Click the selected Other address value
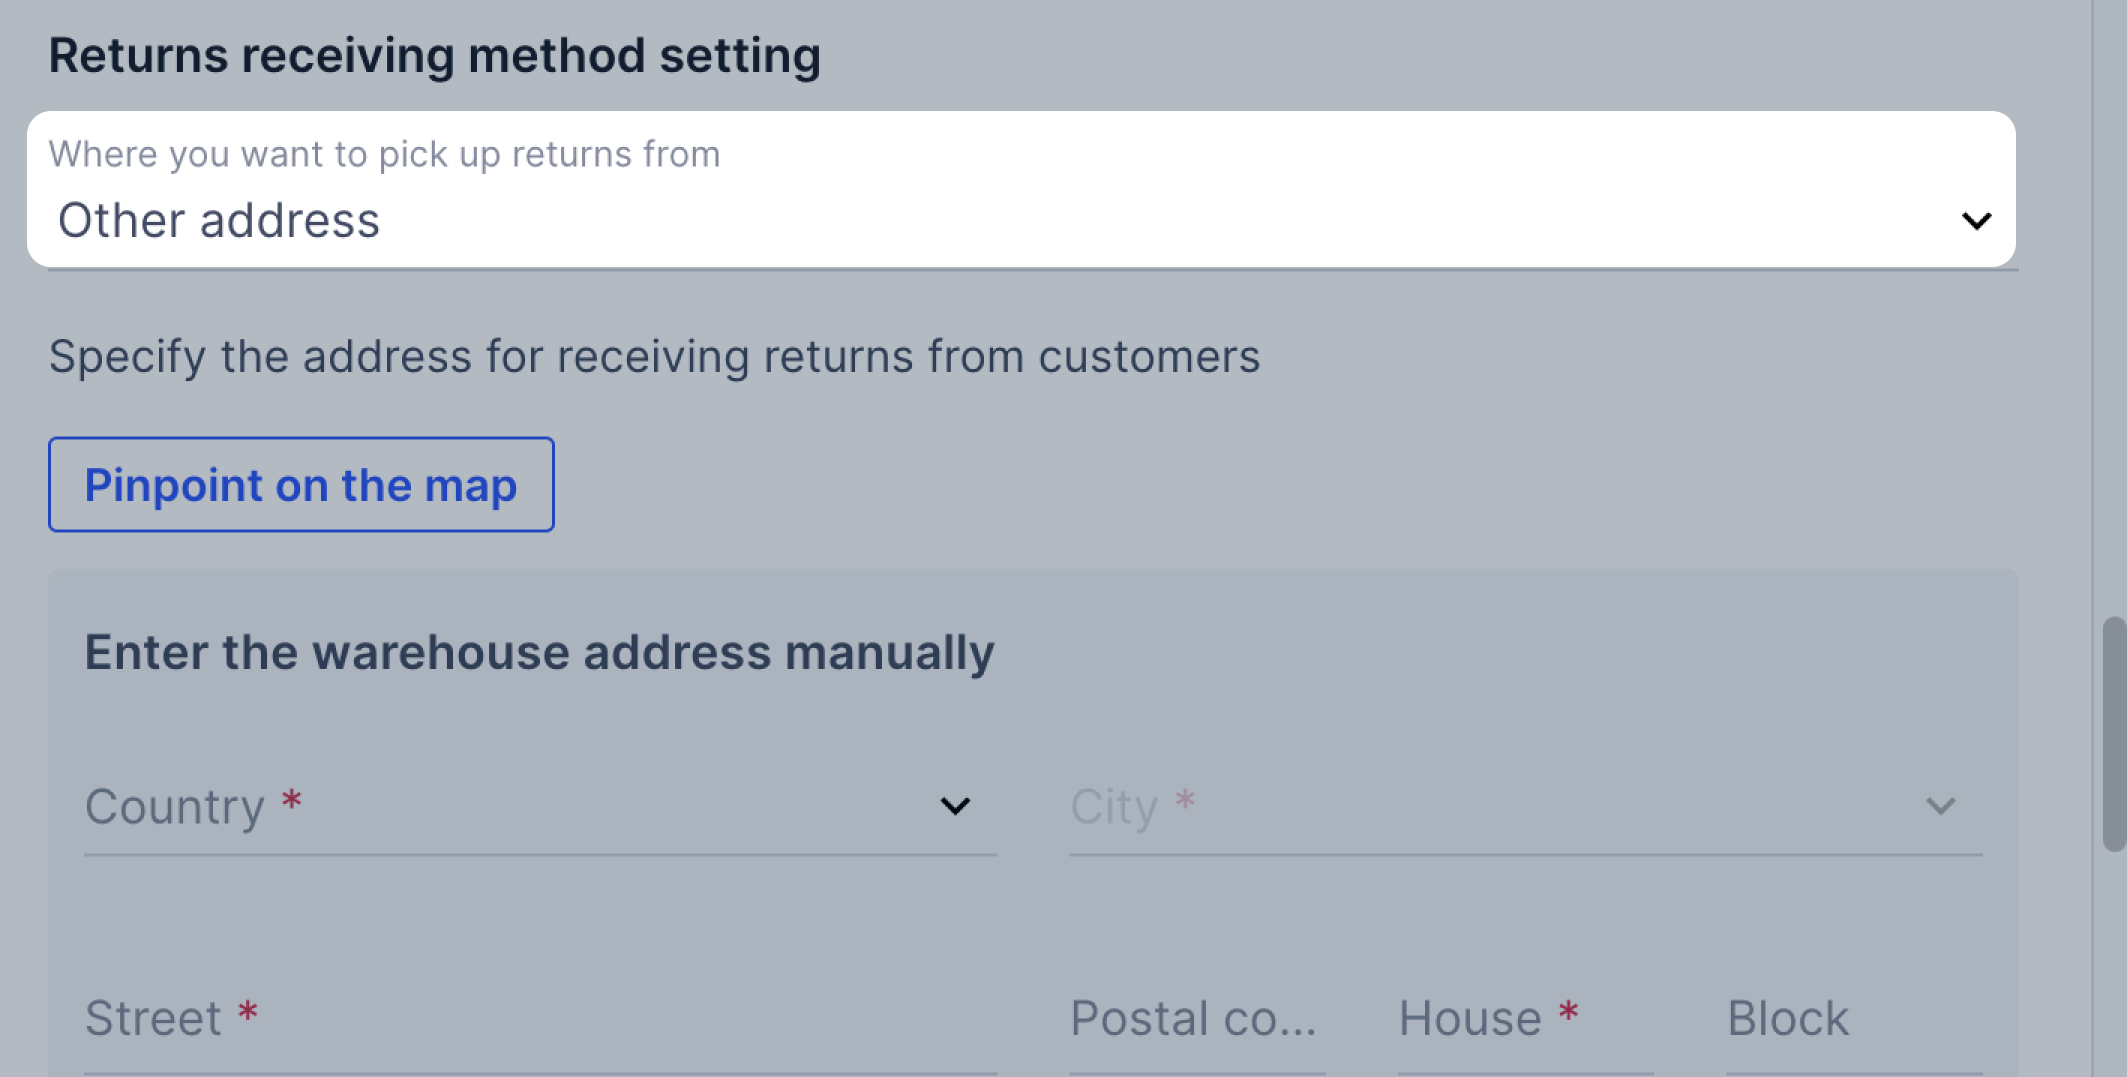The width and height of the screenshot is (2127, 1077). (x=219, y=220)
